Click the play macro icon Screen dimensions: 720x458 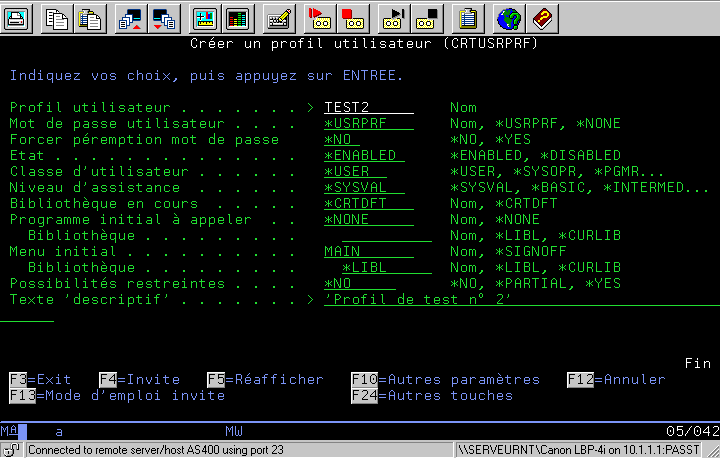pos(395,17)
